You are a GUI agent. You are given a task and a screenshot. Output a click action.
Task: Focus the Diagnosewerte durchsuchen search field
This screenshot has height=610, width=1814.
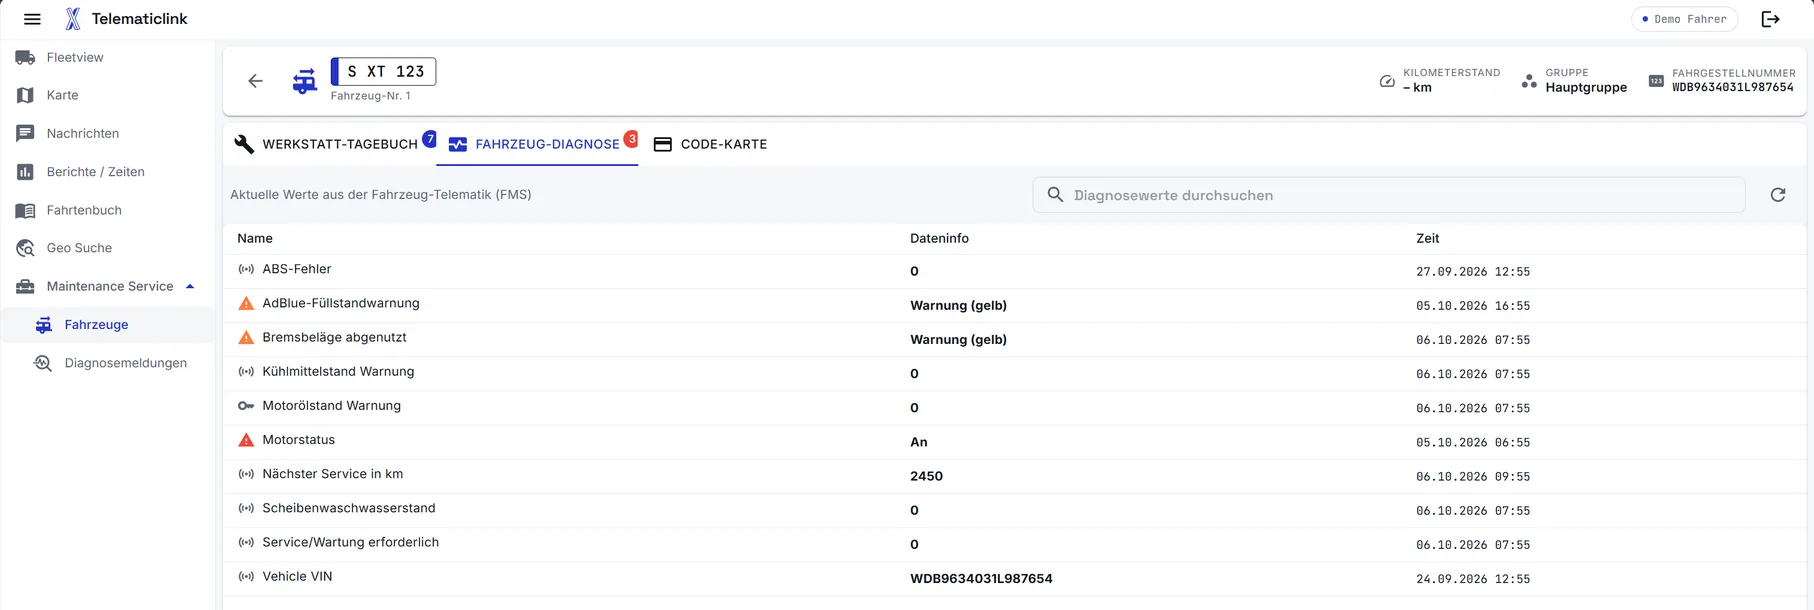tap(1389, 195)
